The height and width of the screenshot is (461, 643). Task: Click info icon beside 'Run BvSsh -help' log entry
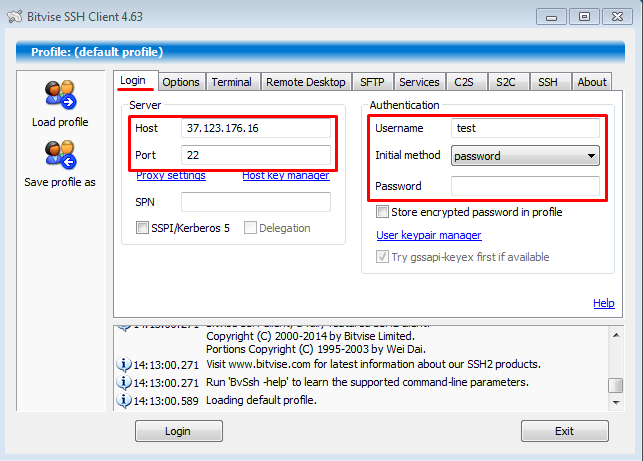(x=123, y=382)
